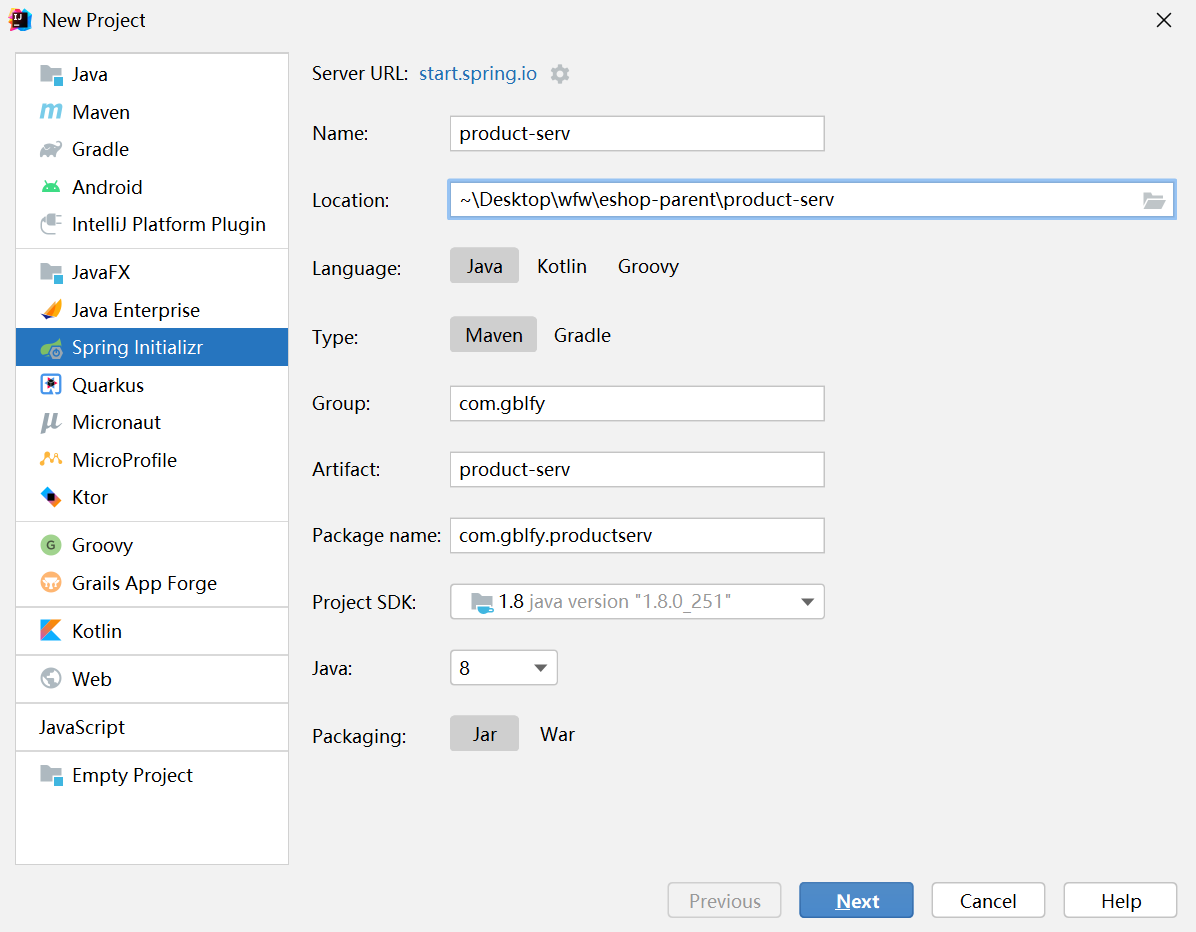Select Groovy as the language

tap(648, 266)
